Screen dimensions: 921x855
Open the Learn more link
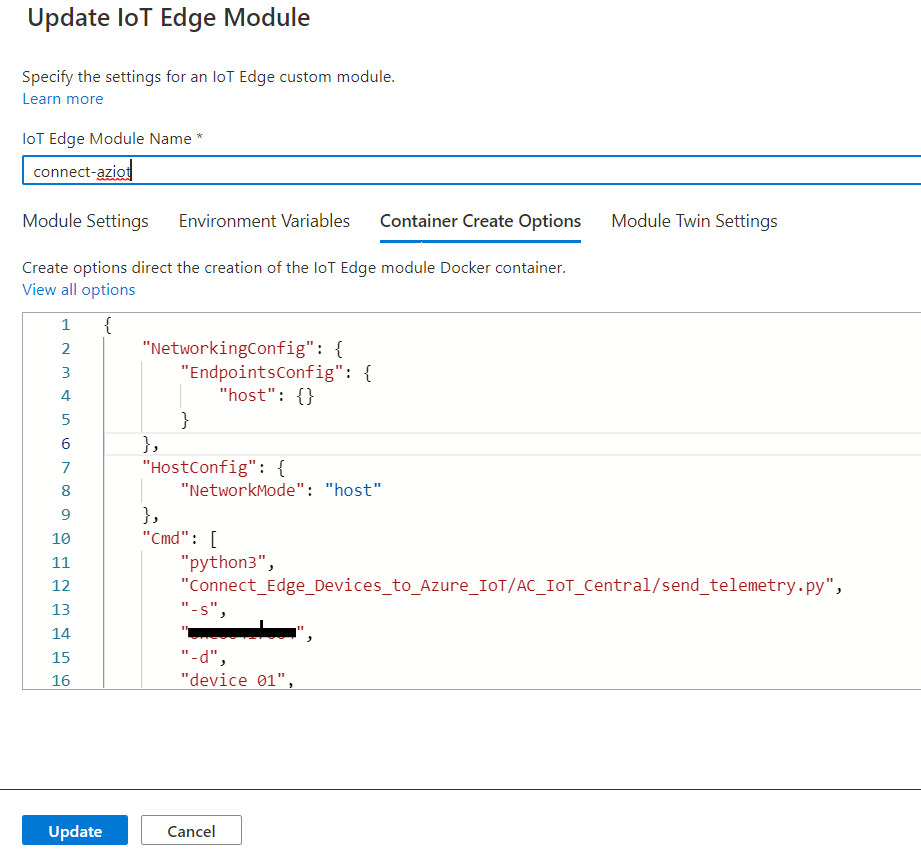62,99
